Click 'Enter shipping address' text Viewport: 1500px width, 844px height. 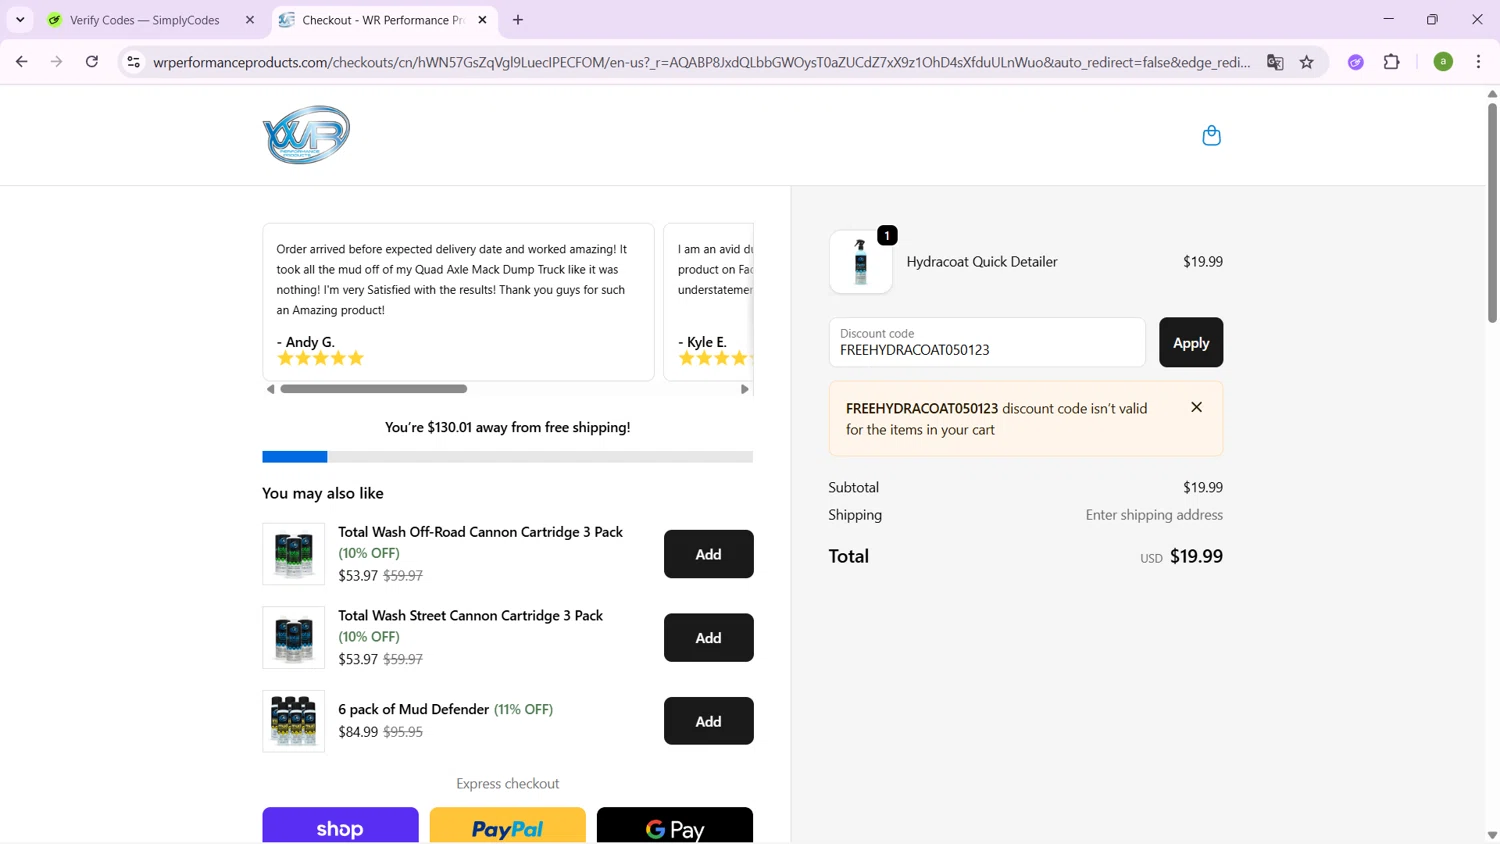click(1154, 515)
